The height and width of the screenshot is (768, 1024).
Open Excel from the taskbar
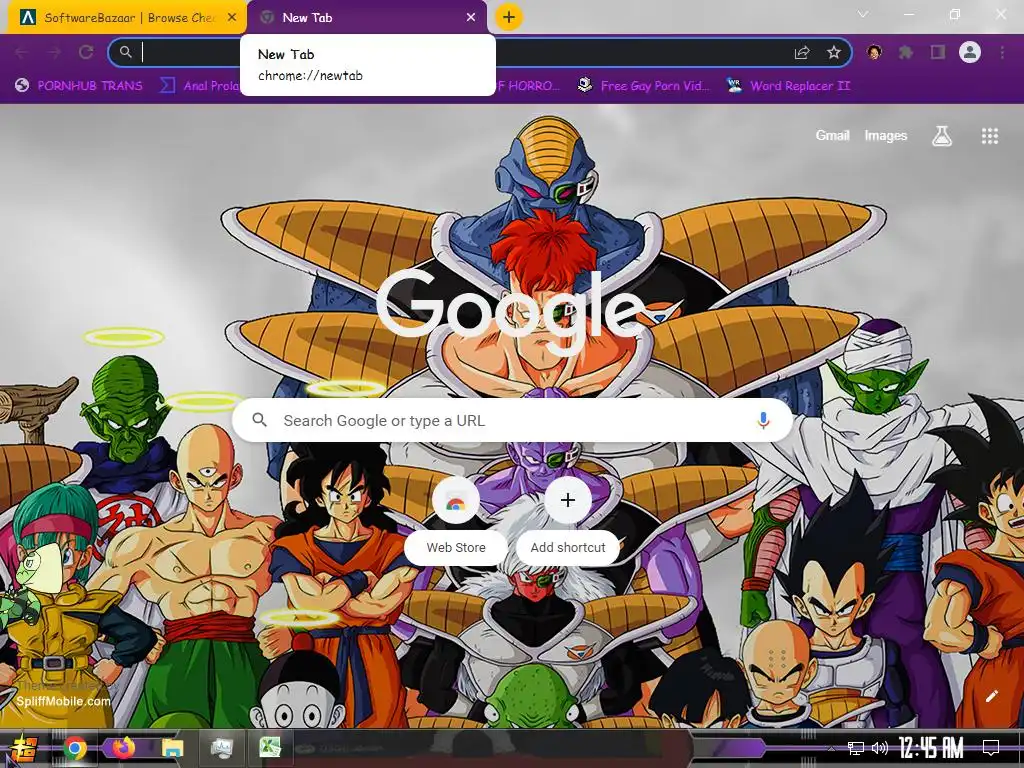coord(270,748)
